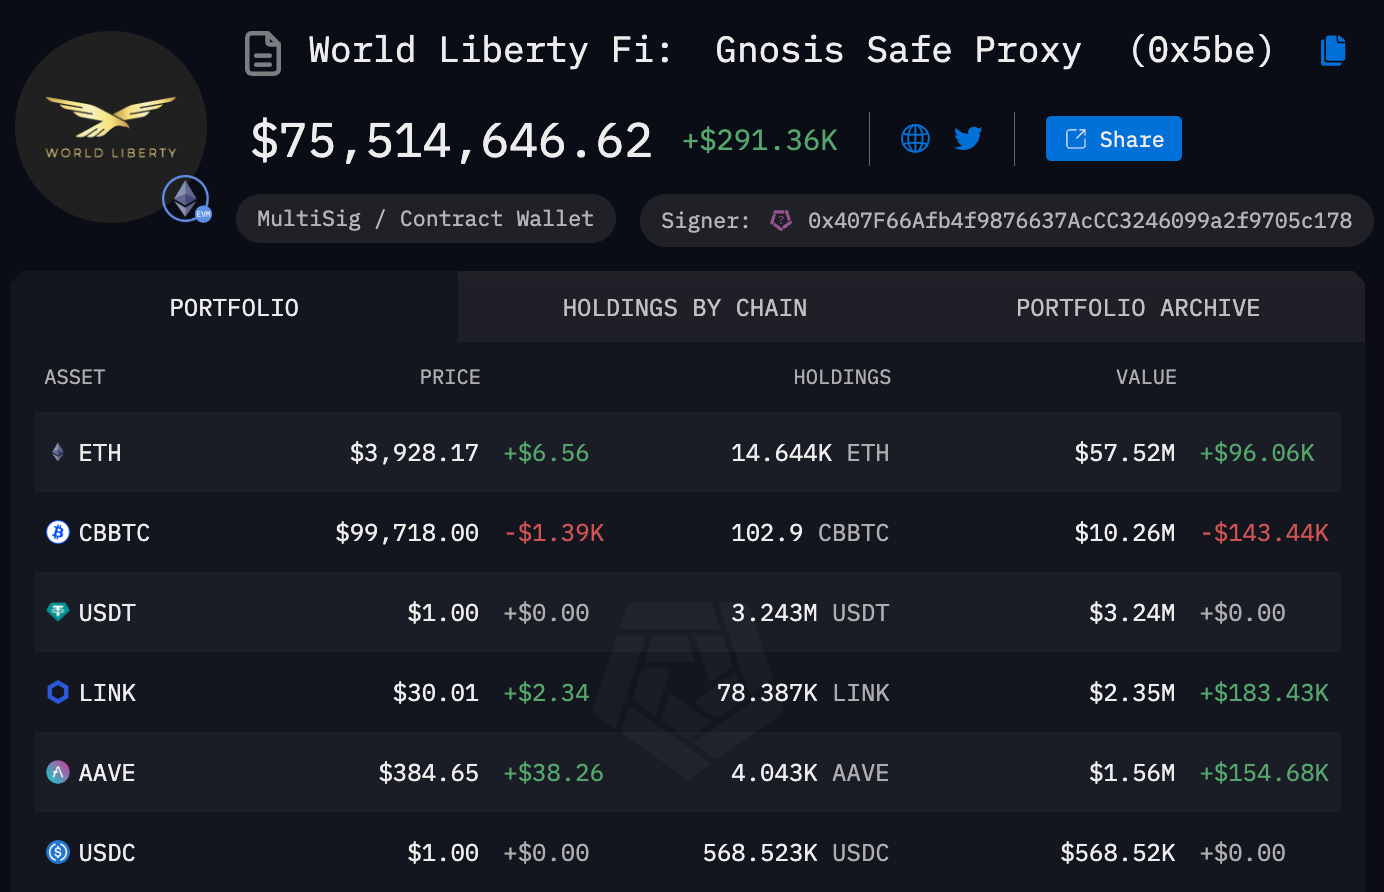The image size is (1384, 892).
Task: Click the CBBTC value change -$143.44K
Action: (x=1265, y=533)
